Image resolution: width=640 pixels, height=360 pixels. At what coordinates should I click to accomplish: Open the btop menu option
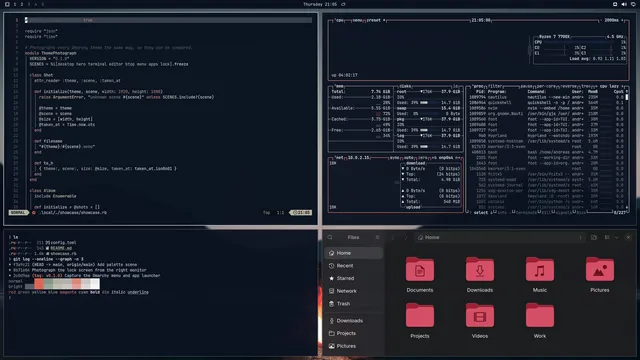pyautogui.click(x=358, y=20)
